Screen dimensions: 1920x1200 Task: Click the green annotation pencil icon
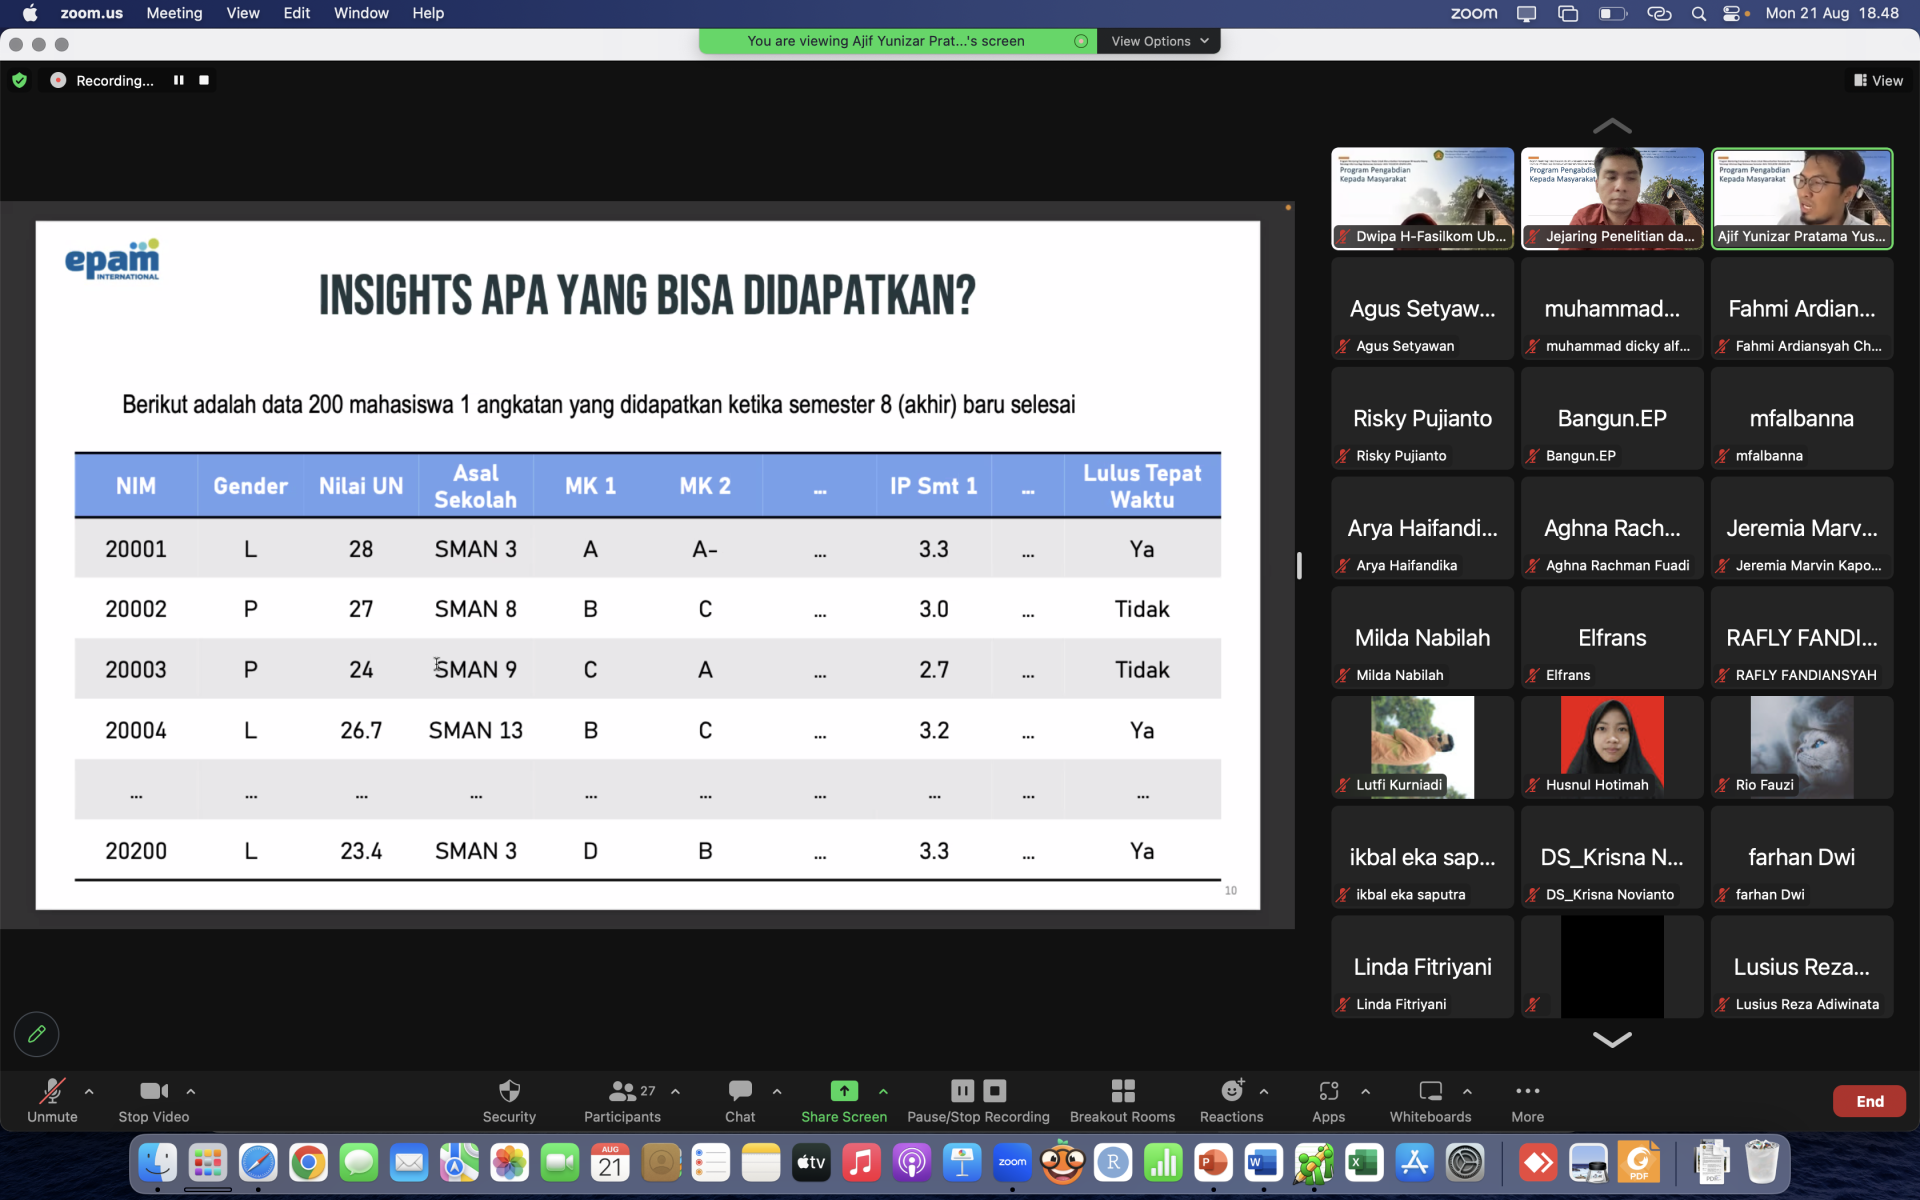click(x=37, y=1034)
